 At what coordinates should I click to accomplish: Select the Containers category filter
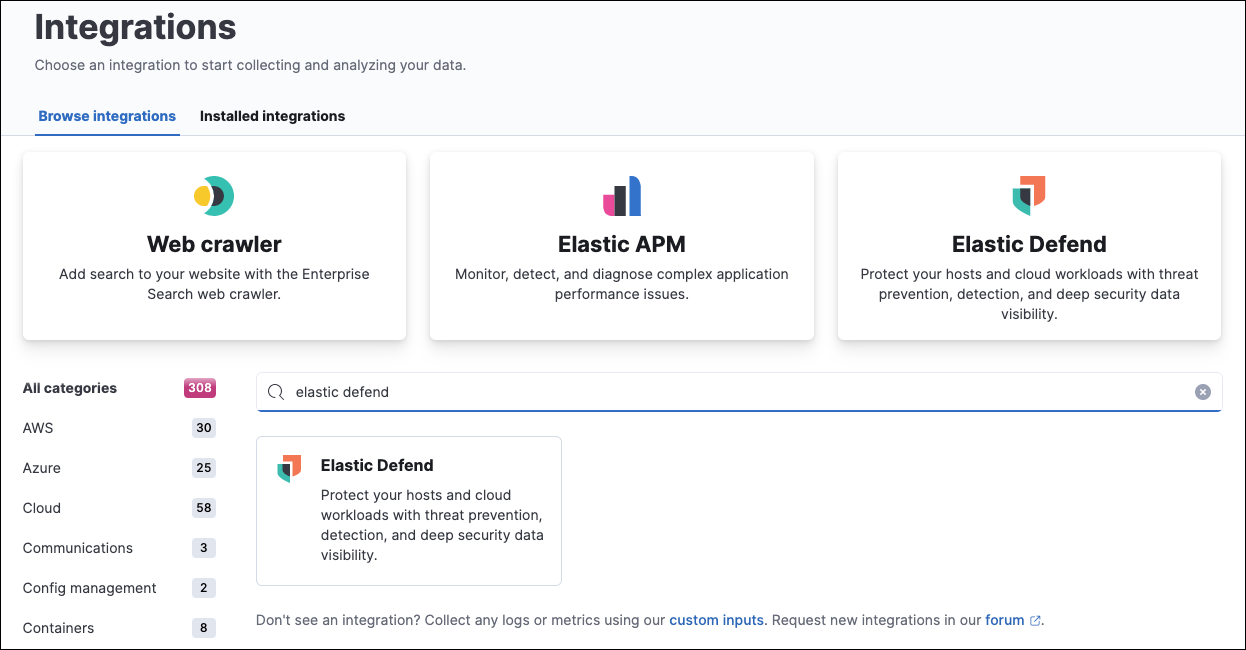click(58, 628)
